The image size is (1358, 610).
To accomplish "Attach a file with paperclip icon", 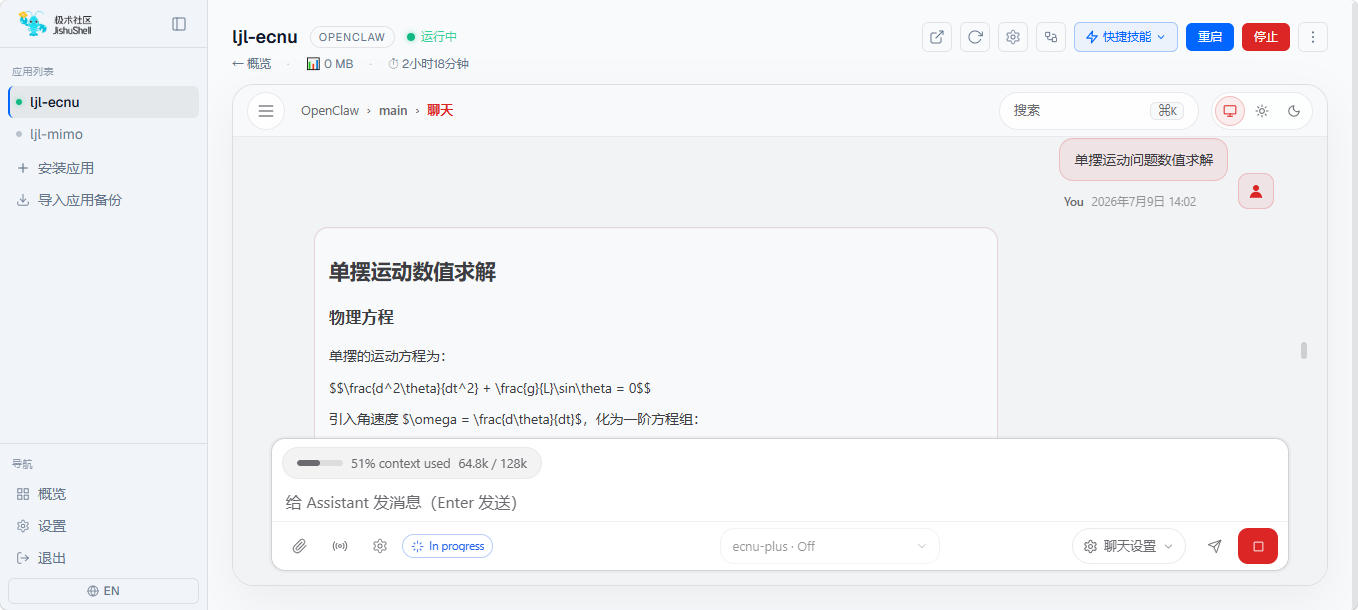I will (x=299, y=546).
